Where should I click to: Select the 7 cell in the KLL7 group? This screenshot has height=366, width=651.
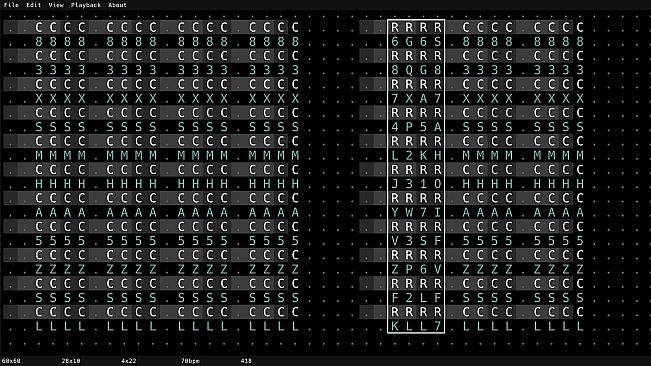pos(438,326)
